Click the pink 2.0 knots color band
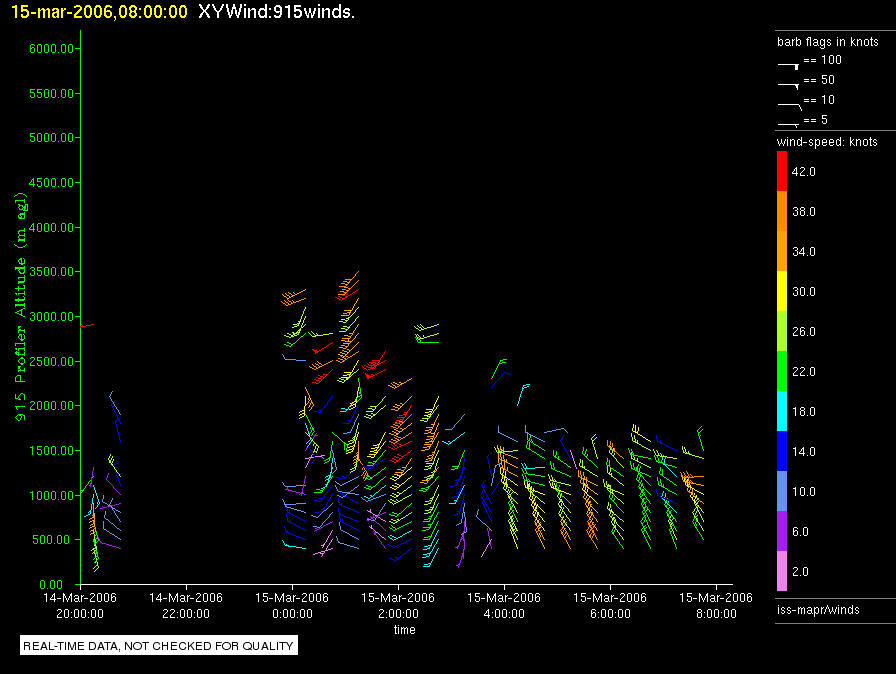Image resolution: width=896 pixels, height=674 pixels. click(x=782, y=571)
